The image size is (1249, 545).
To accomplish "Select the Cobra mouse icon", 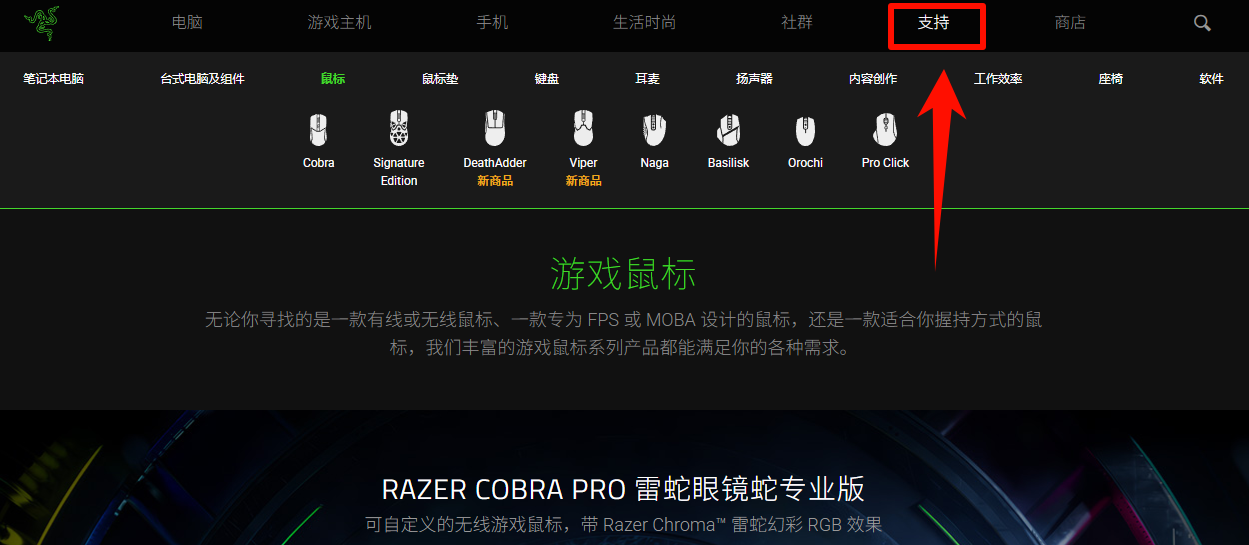I will click(318, 129).
